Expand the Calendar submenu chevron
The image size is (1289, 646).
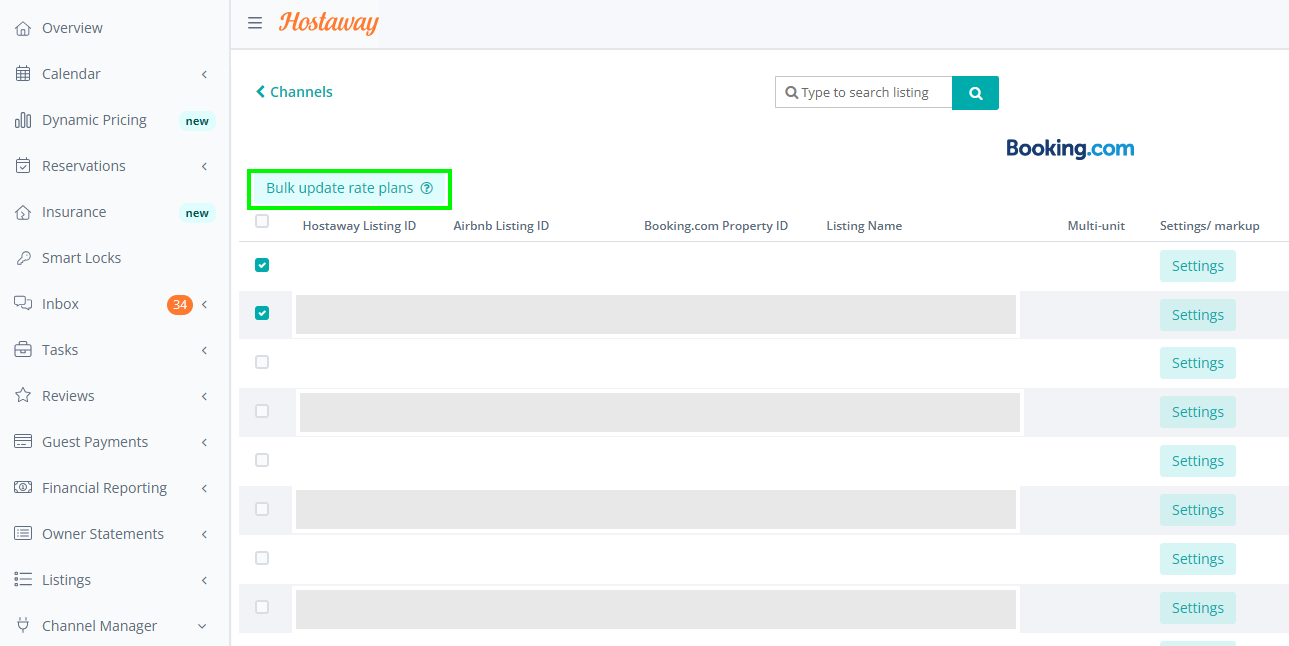pos(204,74)
